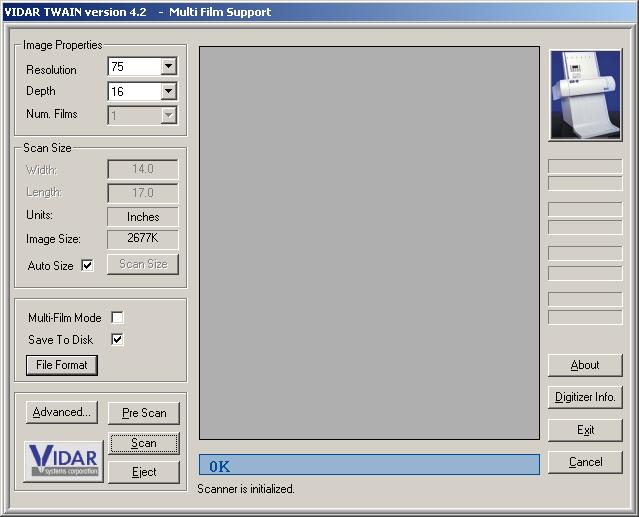Click the VIDAR Systems Corporation logo

[x=64, y=461]
